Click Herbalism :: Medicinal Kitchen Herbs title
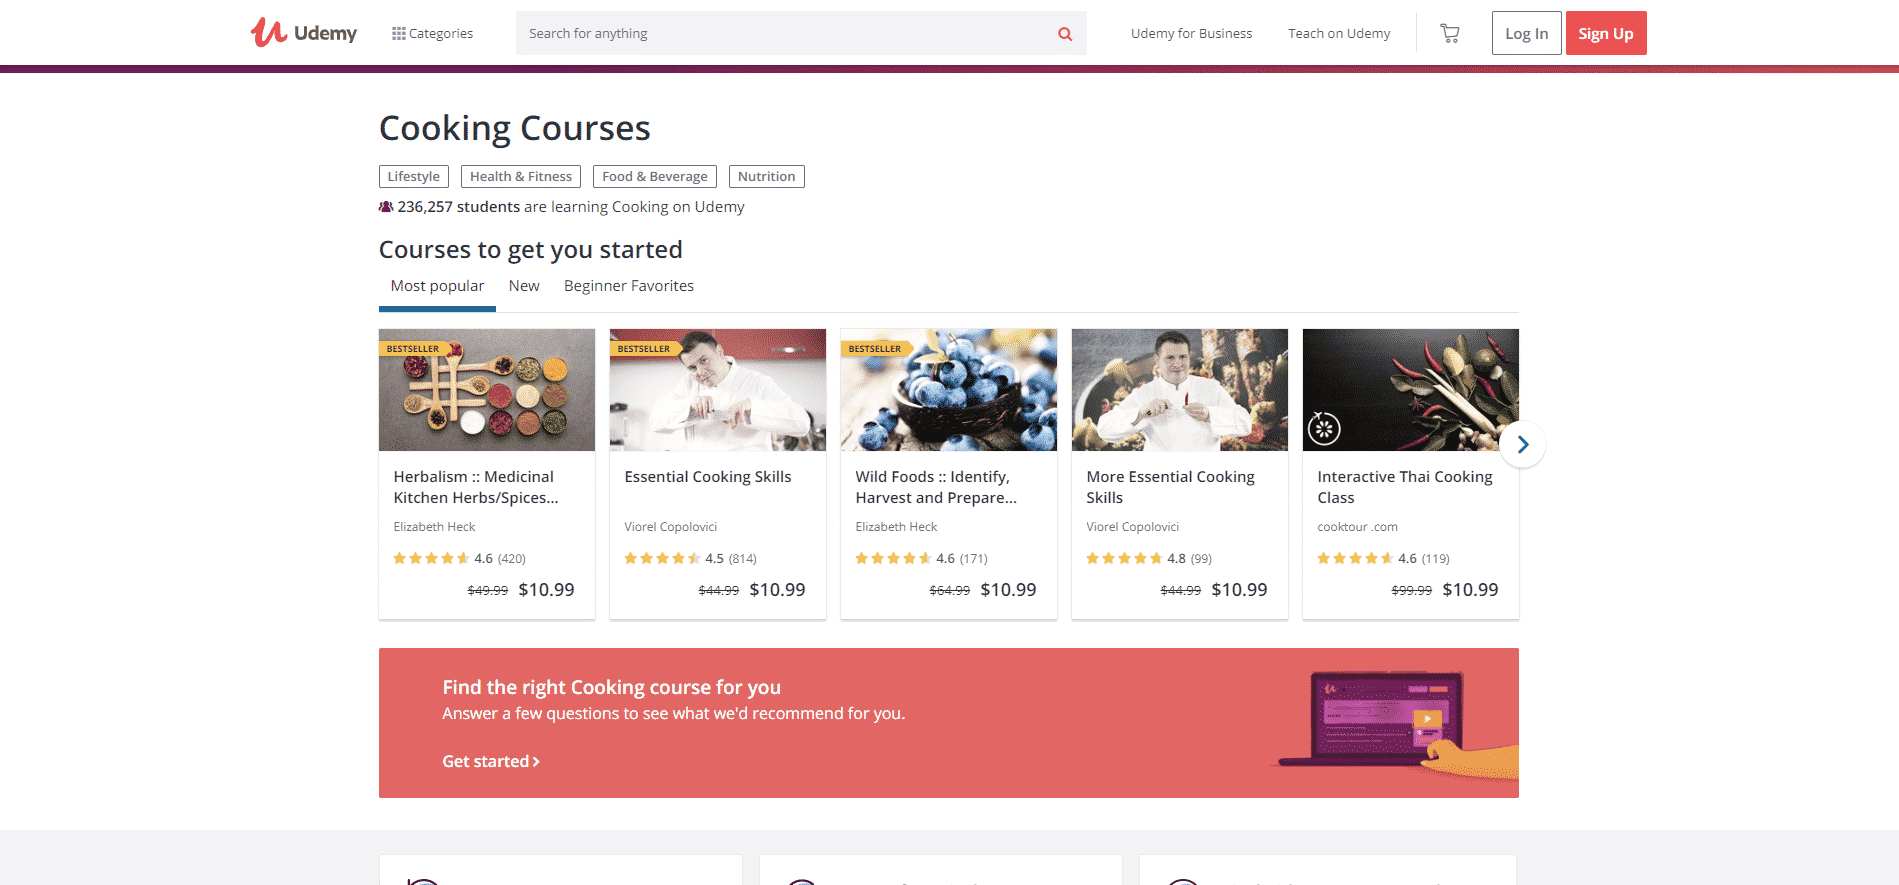Screen dimensions: 1899x885 pos(476,487)
